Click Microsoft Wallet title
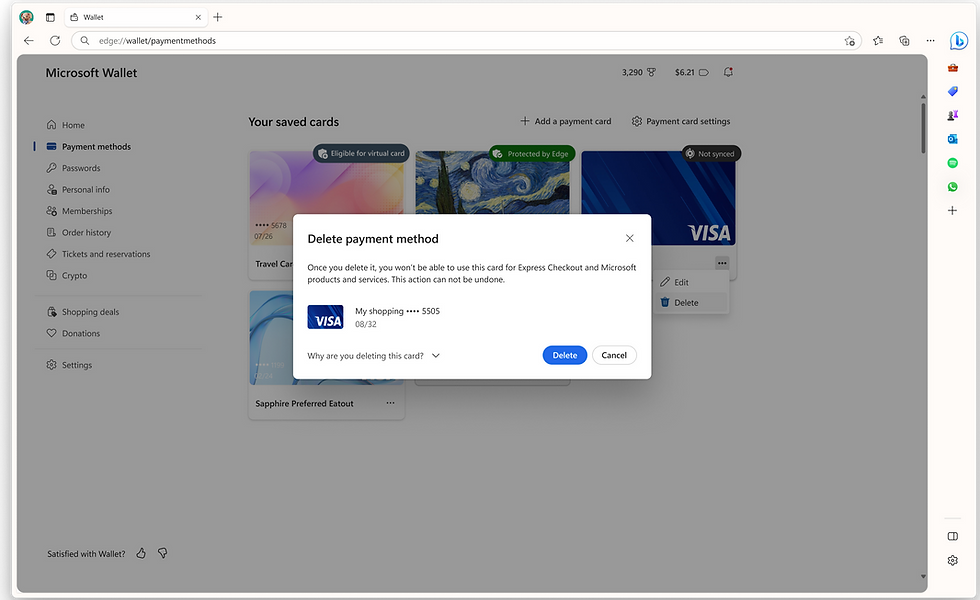The width and height of the screenshot is (980, 600). [x=91, y=72]
